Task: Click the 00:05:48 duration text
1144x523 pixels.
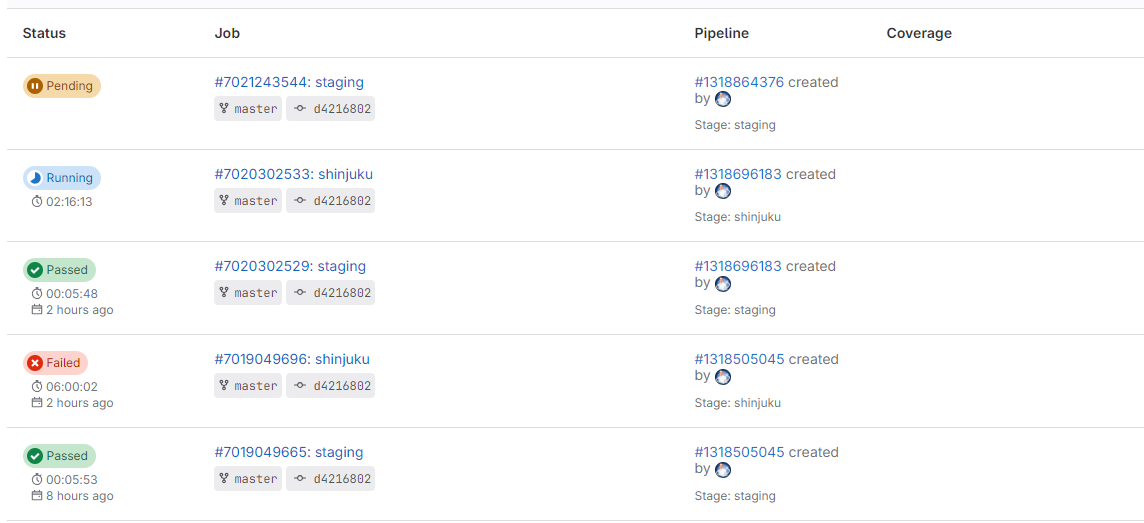Action: pyautogui.click(x=72, y=293)
